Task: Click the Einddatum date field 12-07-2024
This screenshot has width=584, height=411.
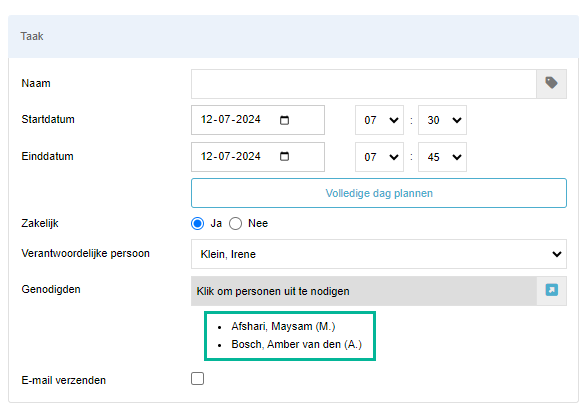Action: tap(258, 157)
